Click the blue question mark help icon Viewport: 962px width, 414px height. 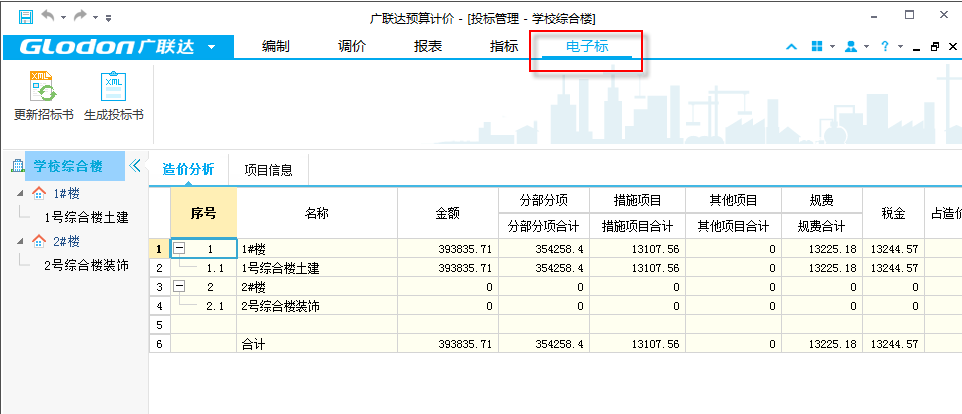885,47
